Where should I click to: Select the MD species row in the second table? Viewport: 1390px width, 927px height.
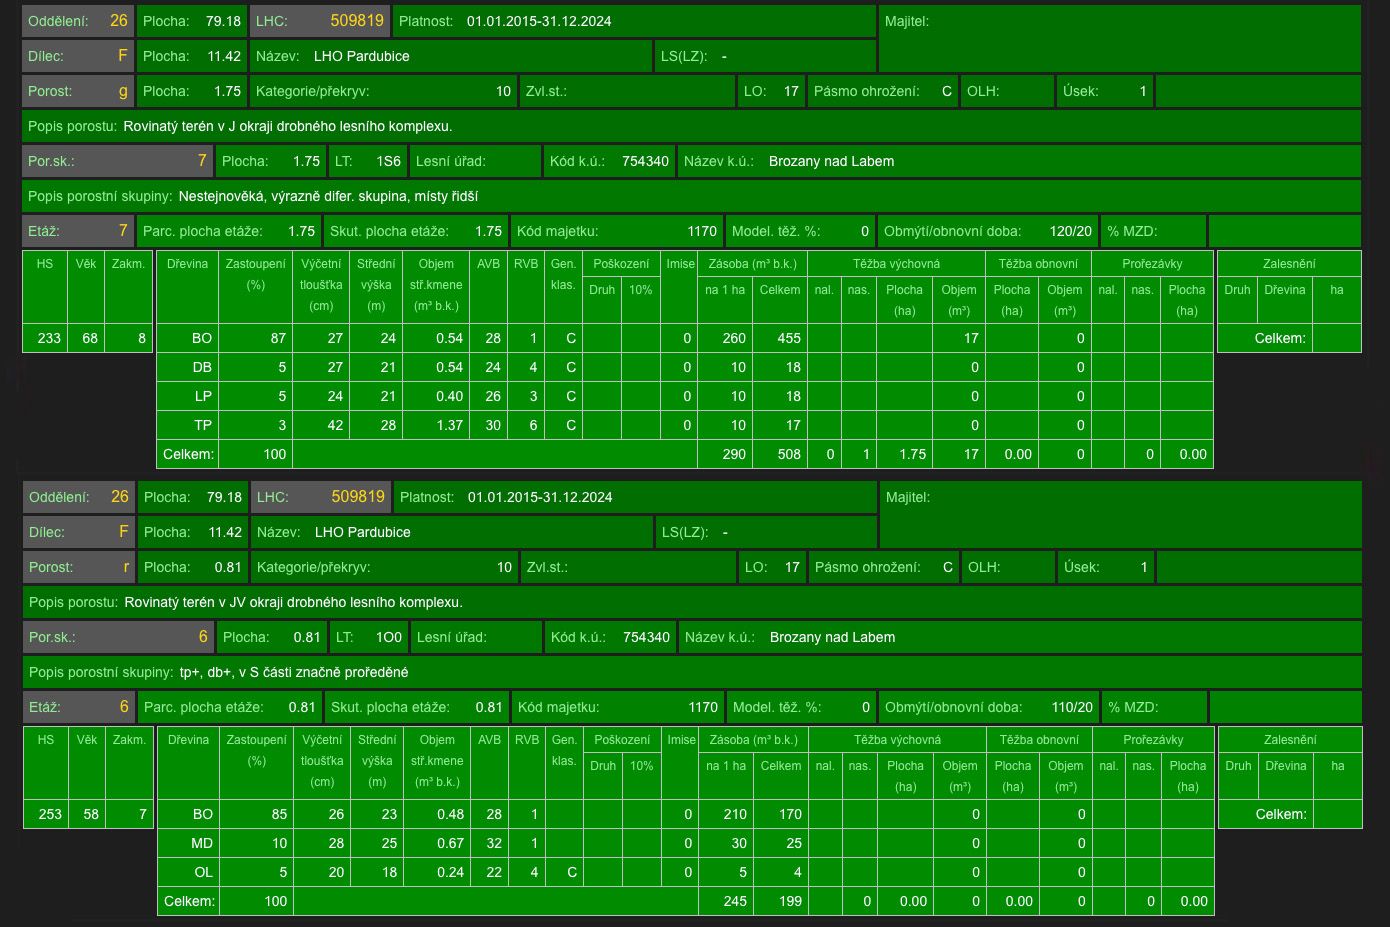tap(686, 843)
